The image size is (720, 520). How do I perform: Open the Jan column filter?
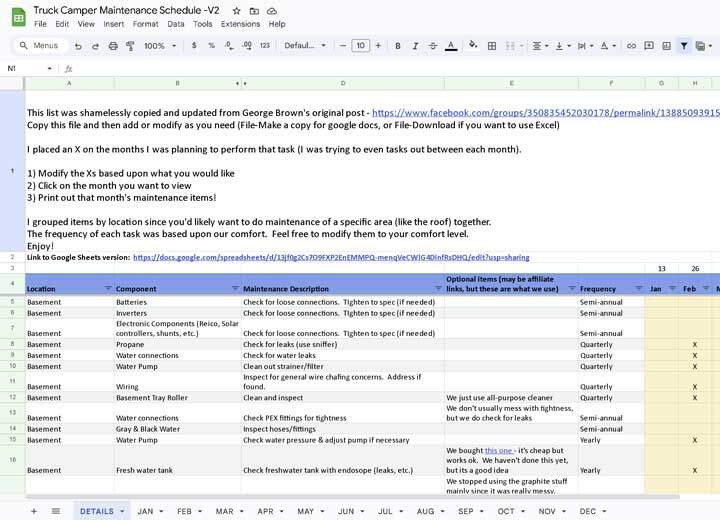tap(672, 288)
